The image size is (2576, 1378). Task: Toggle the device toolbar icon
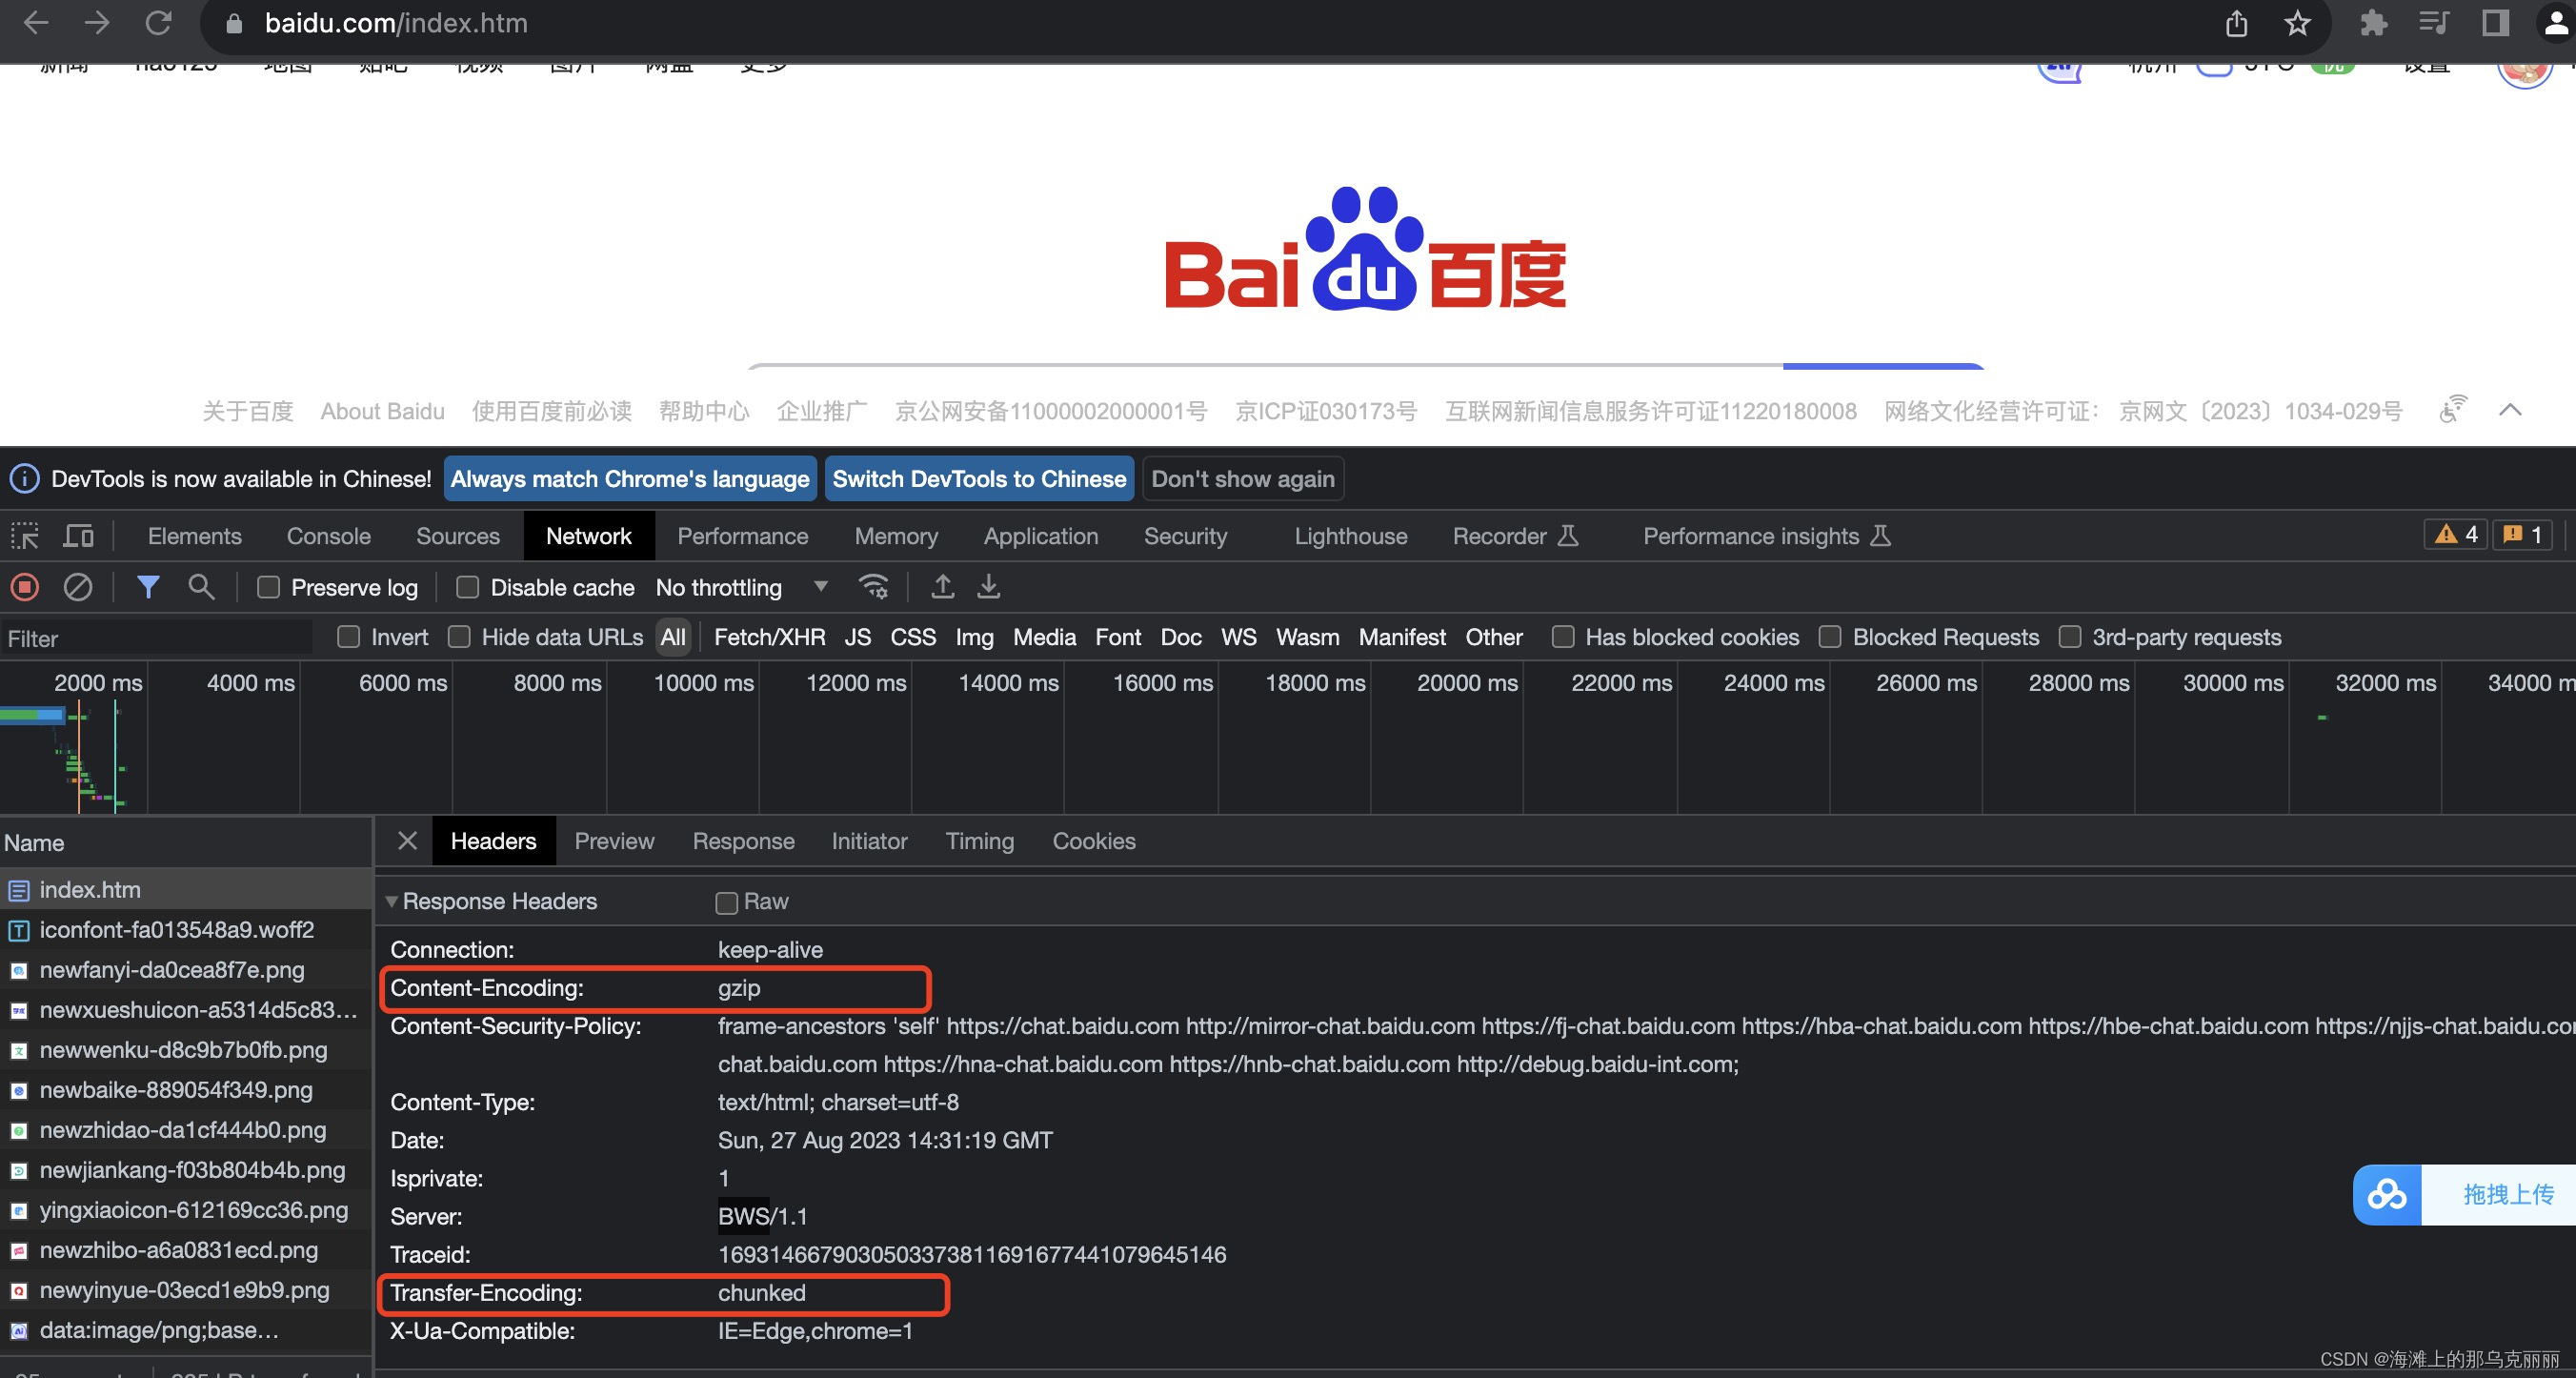tap(78, 536)
